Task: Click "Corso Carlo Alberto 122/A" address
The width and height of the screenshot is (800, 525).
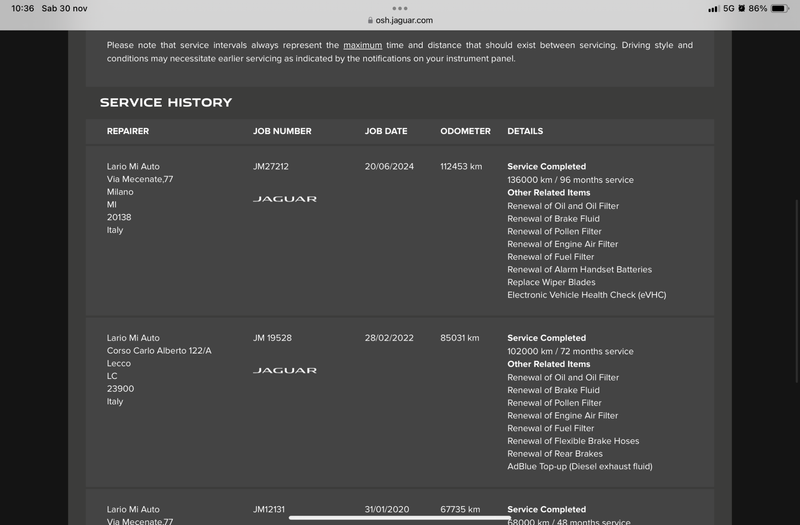Action: [159, 351]
